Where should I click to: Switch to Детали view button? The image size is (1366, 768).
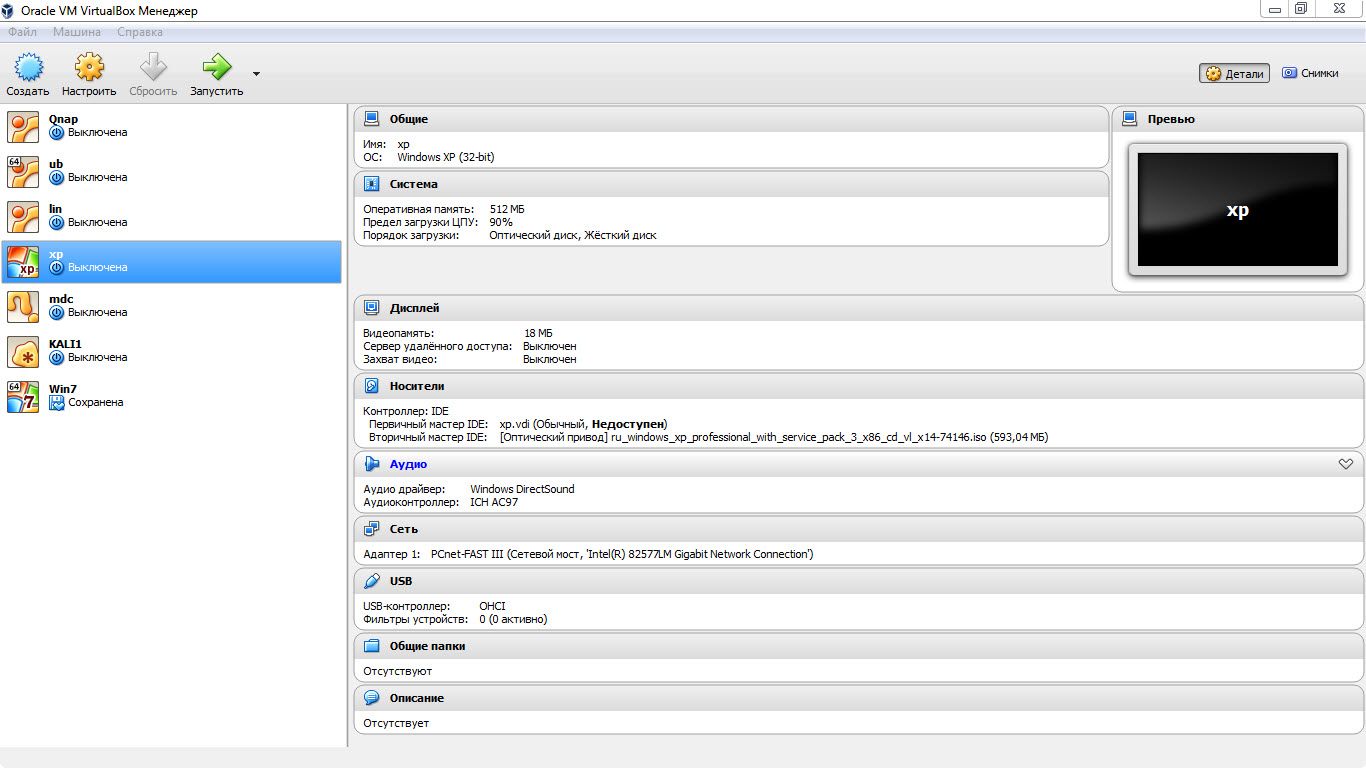(x=1234, y=73)
